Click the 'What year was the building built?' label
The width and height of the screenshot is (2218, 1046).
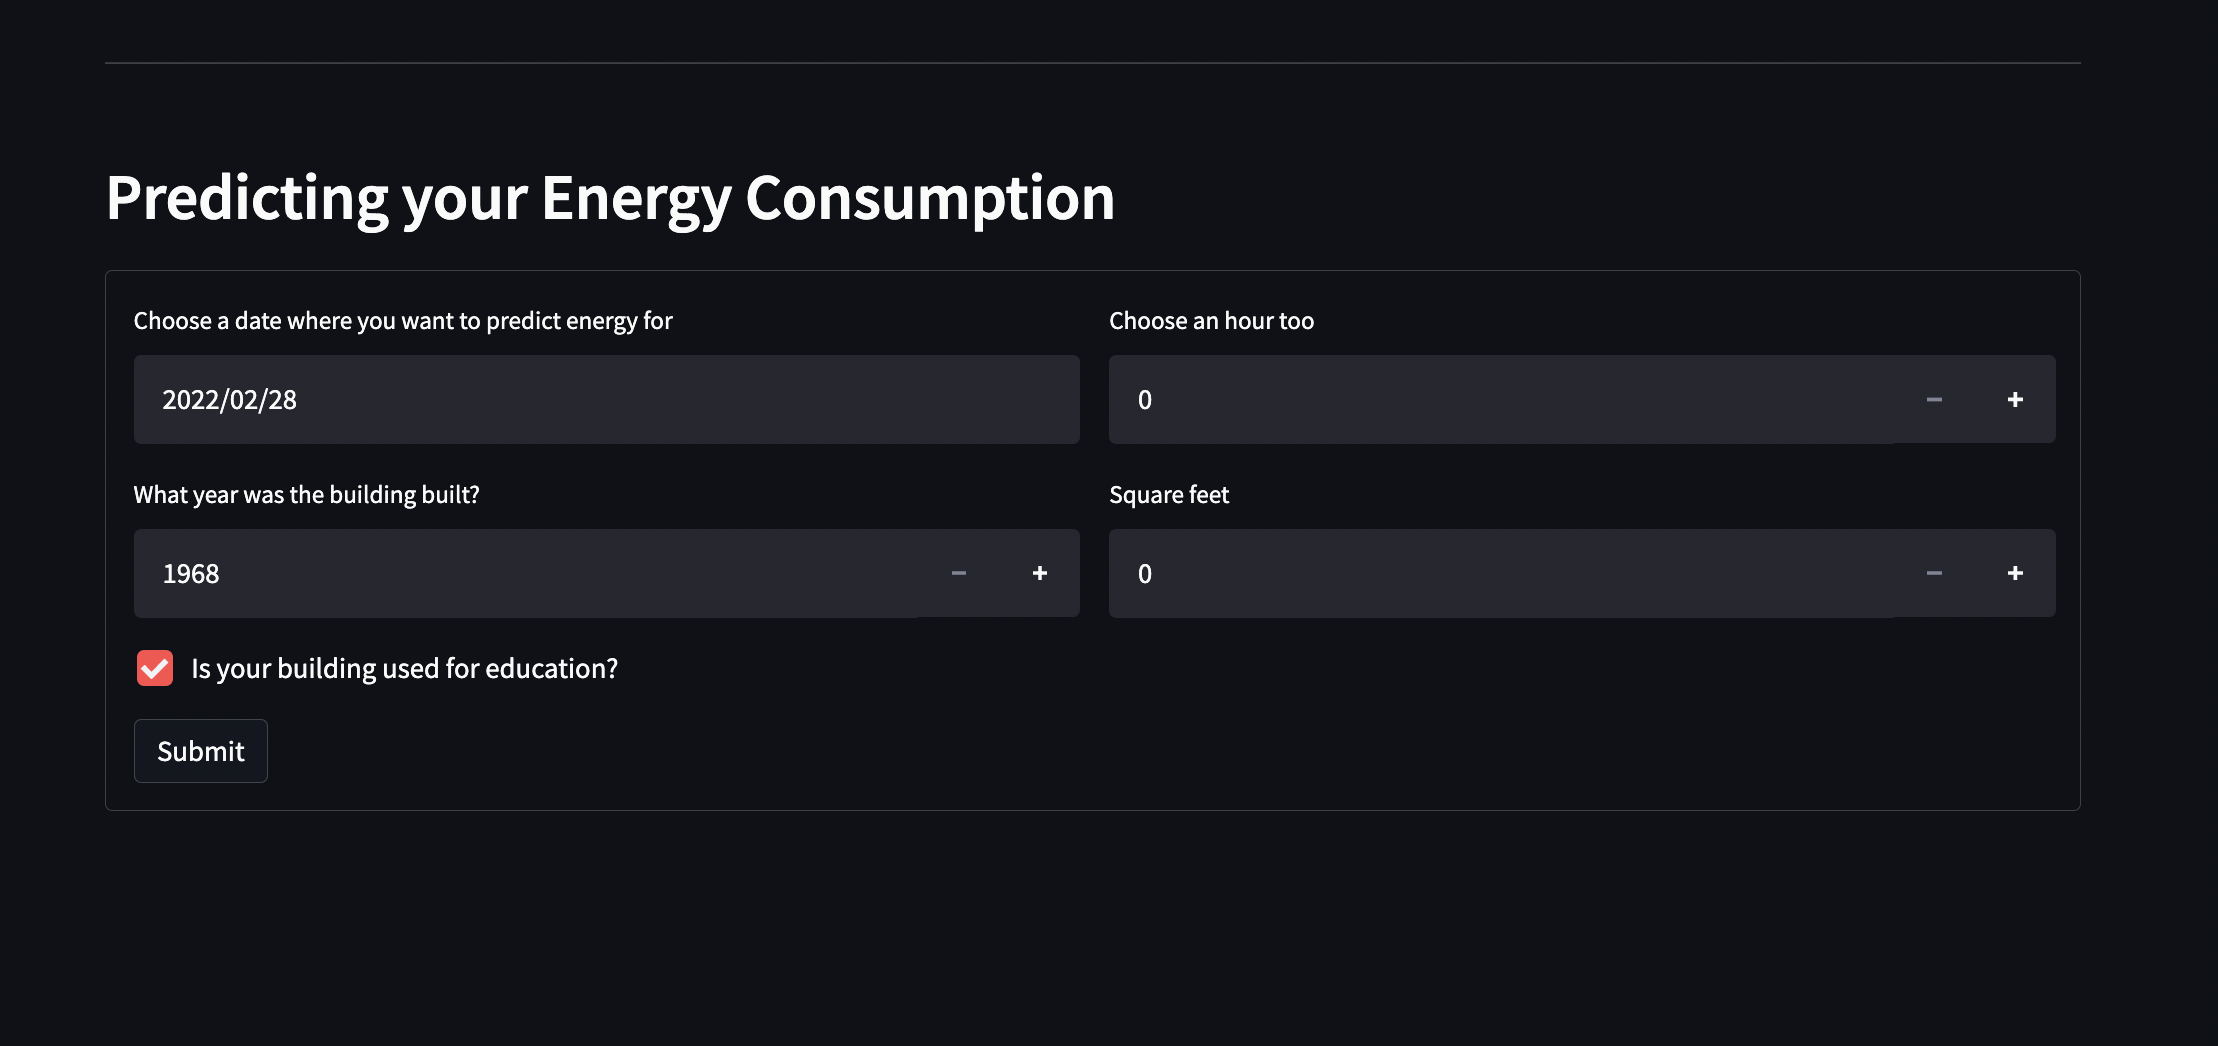[307, 495]
